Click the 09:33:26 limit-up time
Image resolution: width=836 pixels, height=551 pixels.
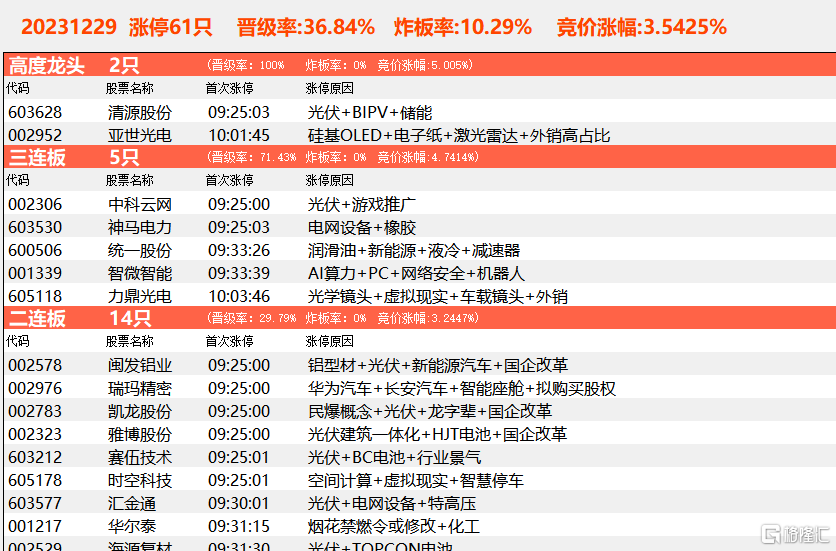(x=239, y=250)
